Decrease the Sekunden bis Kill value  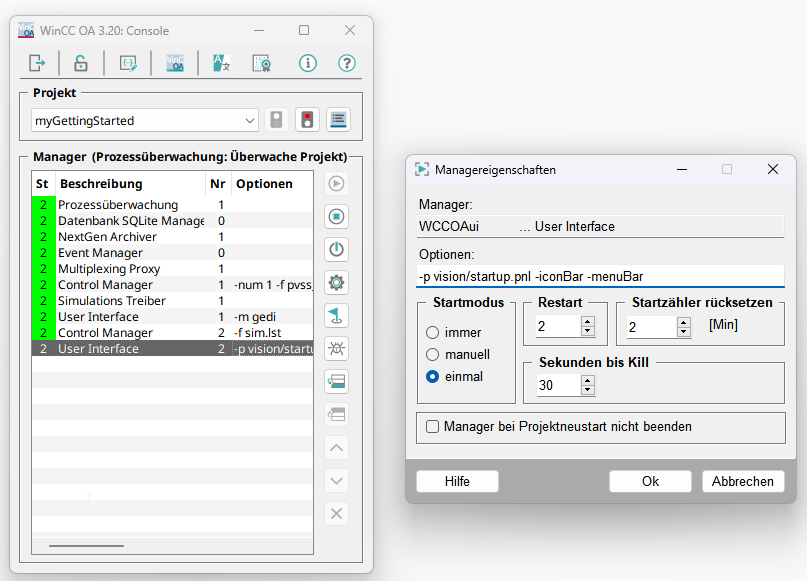pos(587,390)
